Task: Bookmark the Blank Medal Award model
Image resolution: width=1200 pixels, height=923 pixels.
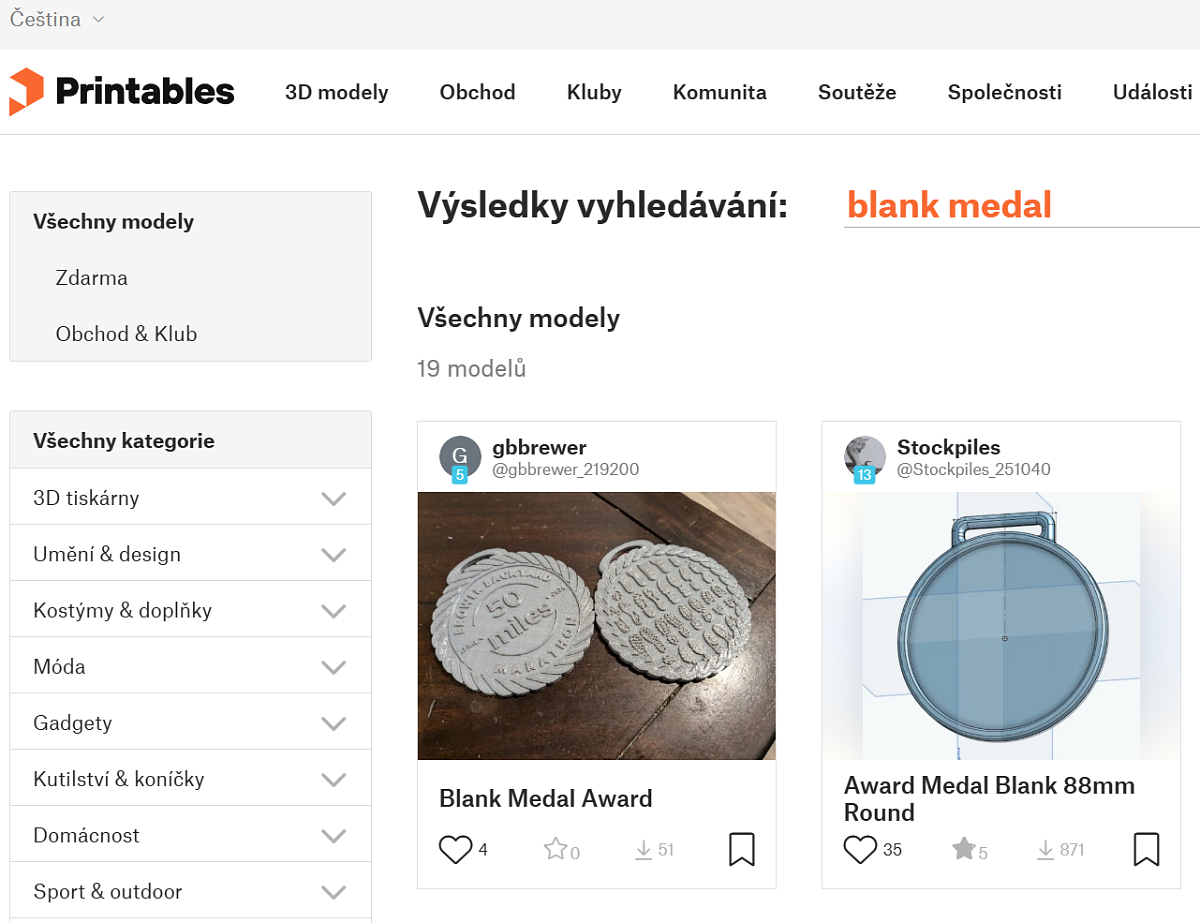Action: [x=741, y=850]
